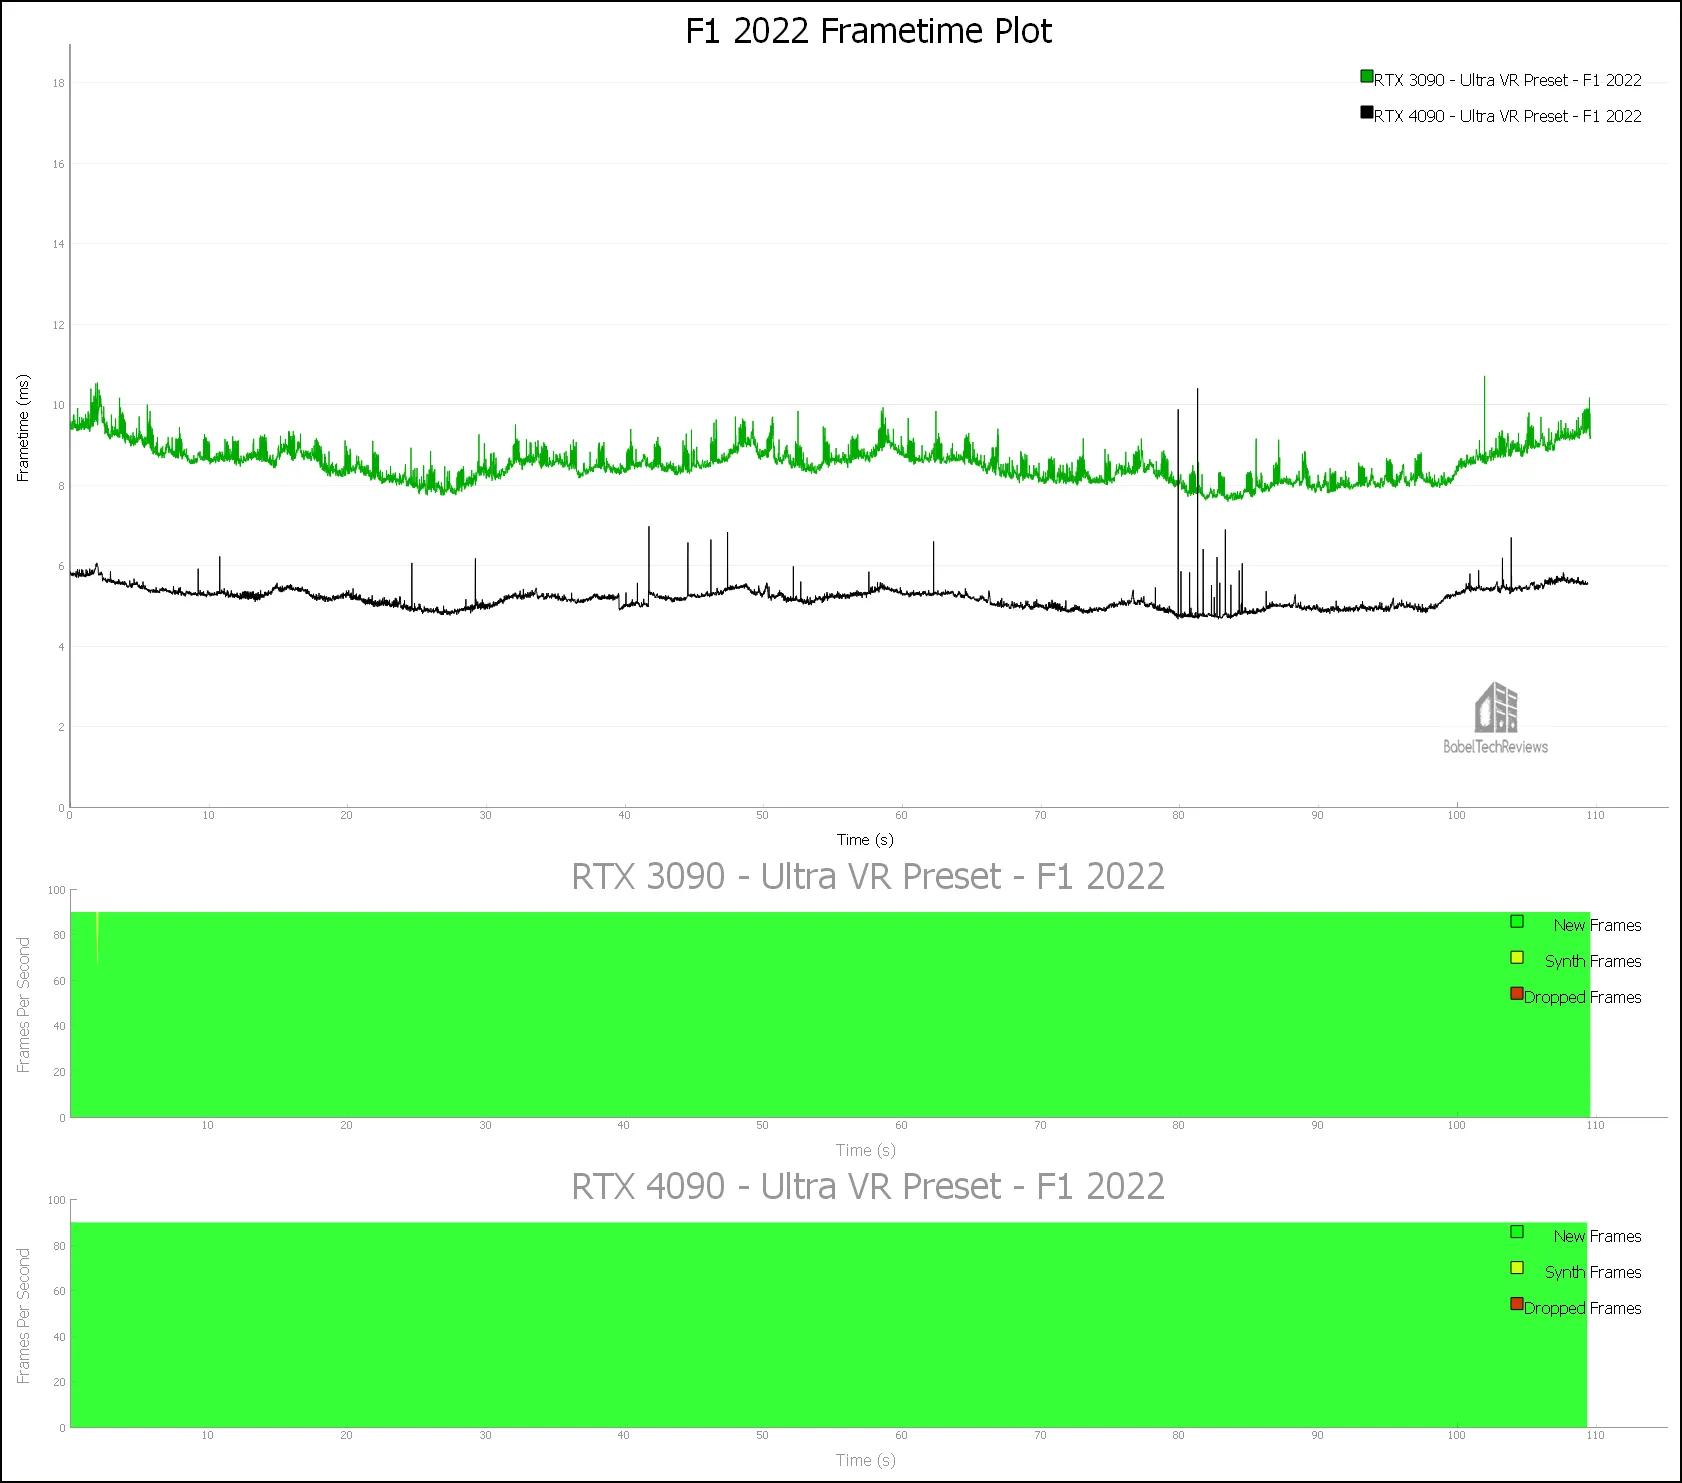Click Frames Per Second label of RTX 4090 chart
Image resolution: width=1682 pixels, height=1483 pixels.
click(23, 1316)
